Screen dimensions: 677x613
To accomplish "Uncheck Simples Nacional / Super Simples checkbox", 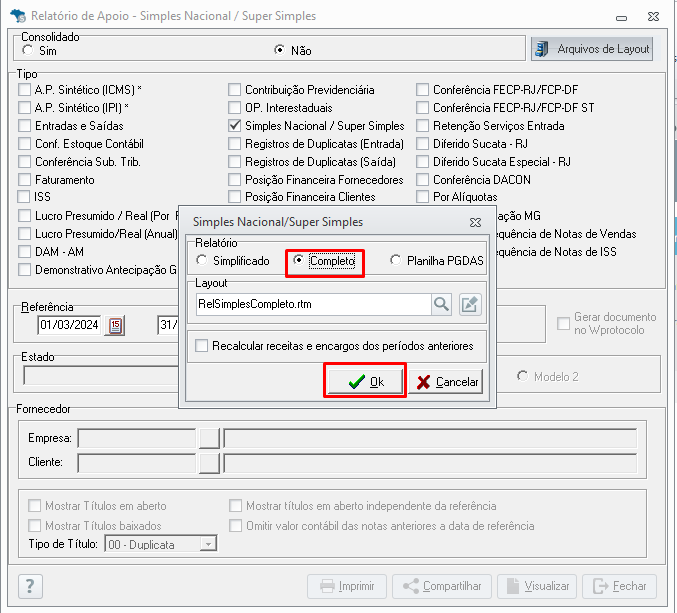I will [234, 126].
